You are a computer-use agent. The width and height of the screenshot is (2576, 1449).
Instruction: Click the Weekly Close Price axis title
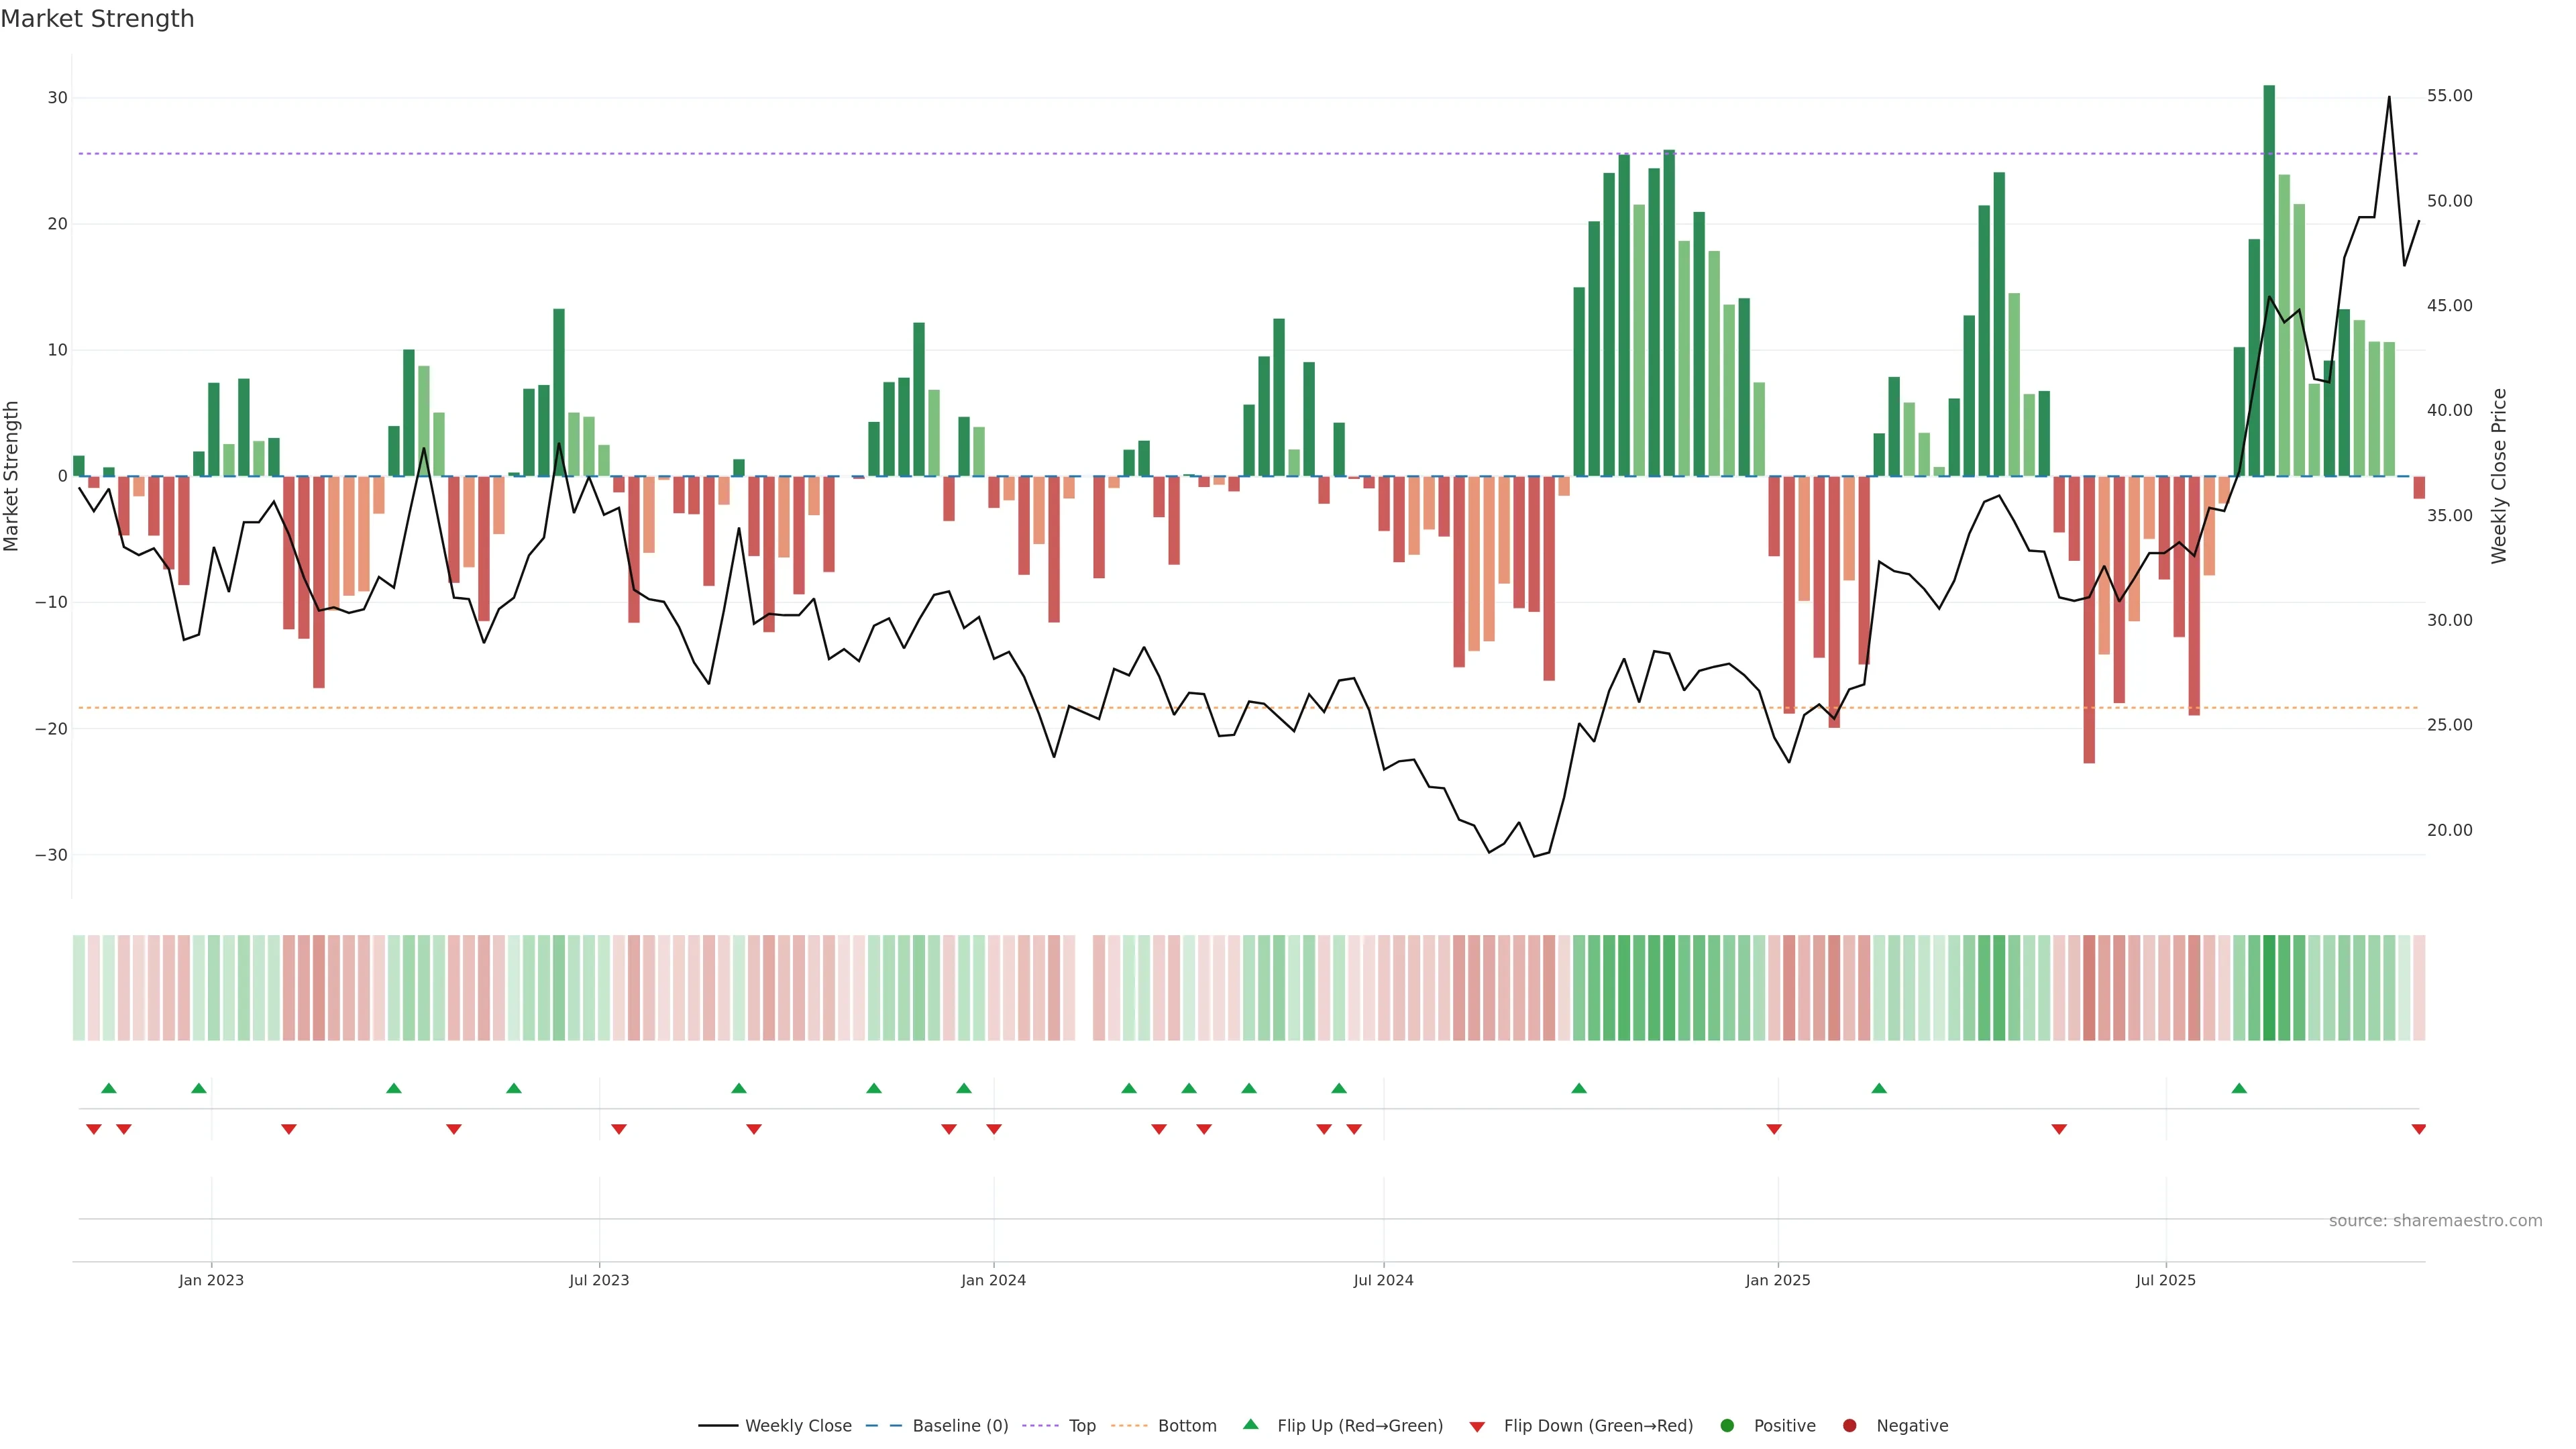(2499, 476)
